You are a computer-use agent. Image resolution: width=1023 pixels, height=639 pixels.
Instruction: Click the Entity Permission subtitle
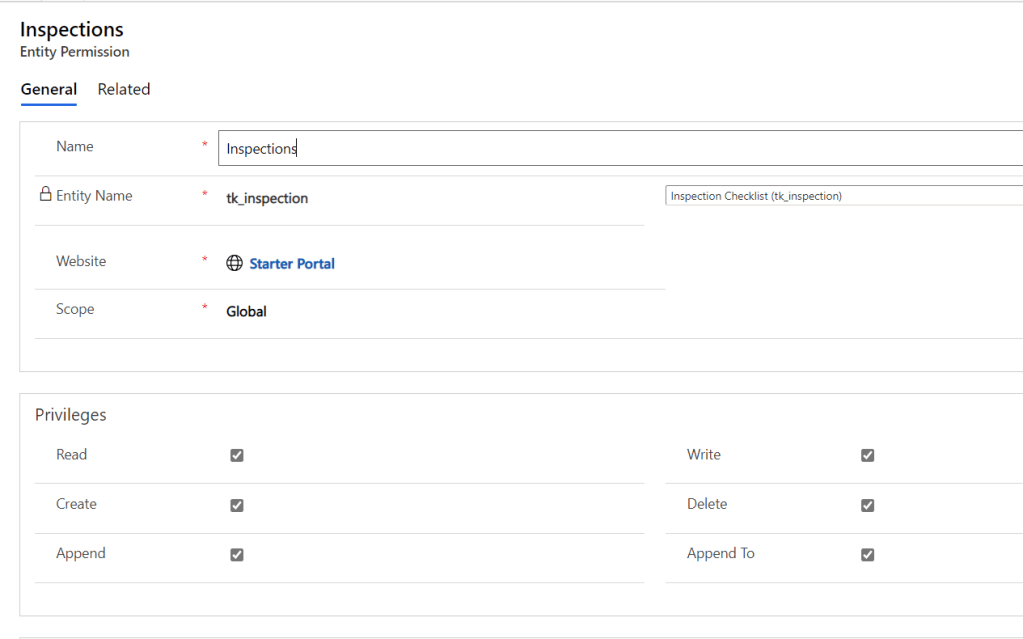click(75, 52)
